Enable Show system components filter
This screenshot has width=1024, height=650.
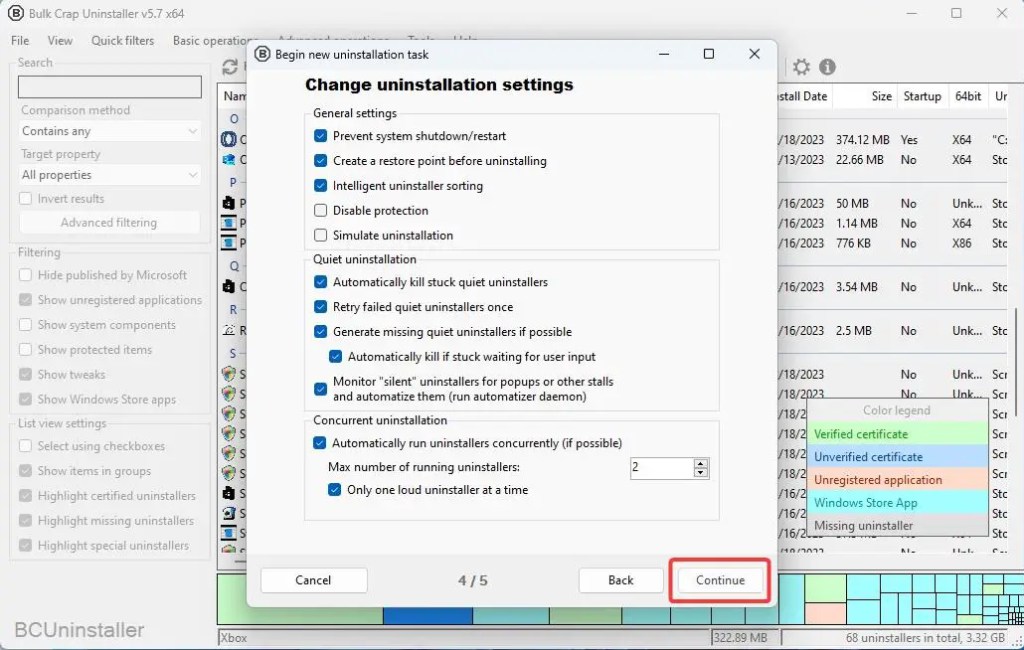click(25, 325)
